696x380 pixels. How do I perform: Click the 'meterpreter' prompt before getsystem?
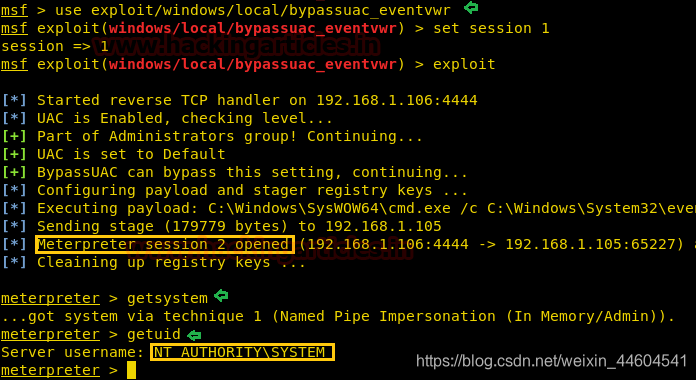coord(51,298)
